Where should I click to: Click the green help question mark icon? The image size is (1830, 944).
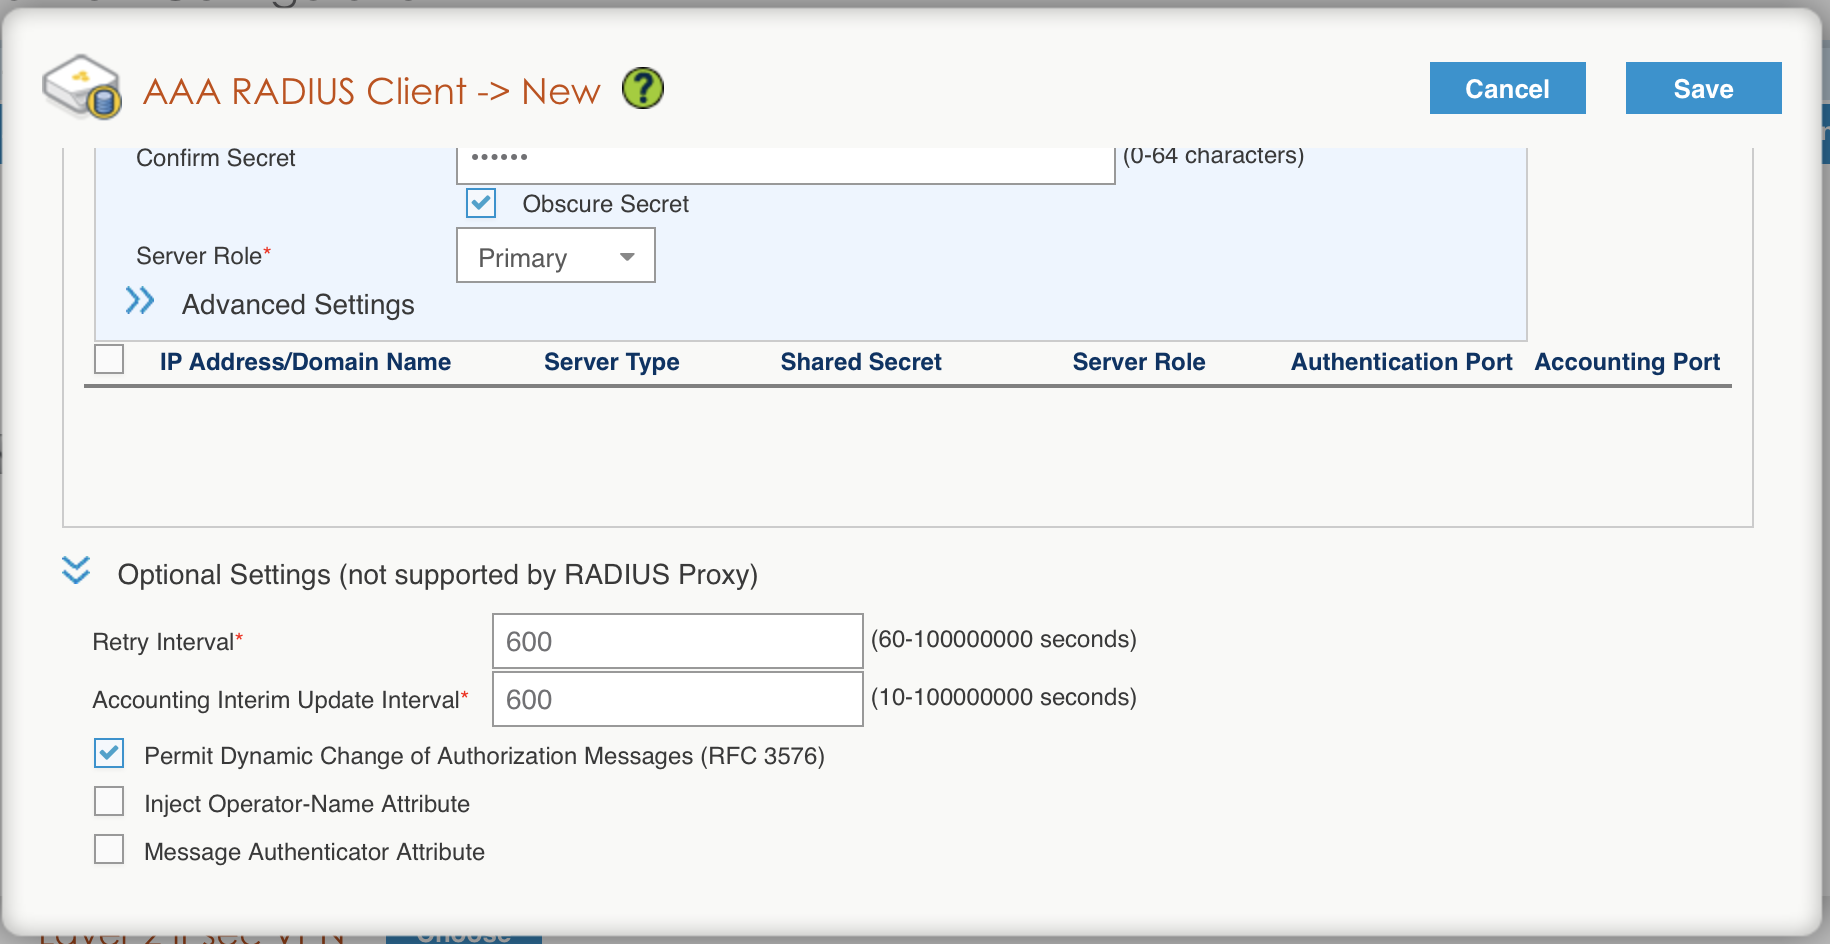(x=643, y=89)
